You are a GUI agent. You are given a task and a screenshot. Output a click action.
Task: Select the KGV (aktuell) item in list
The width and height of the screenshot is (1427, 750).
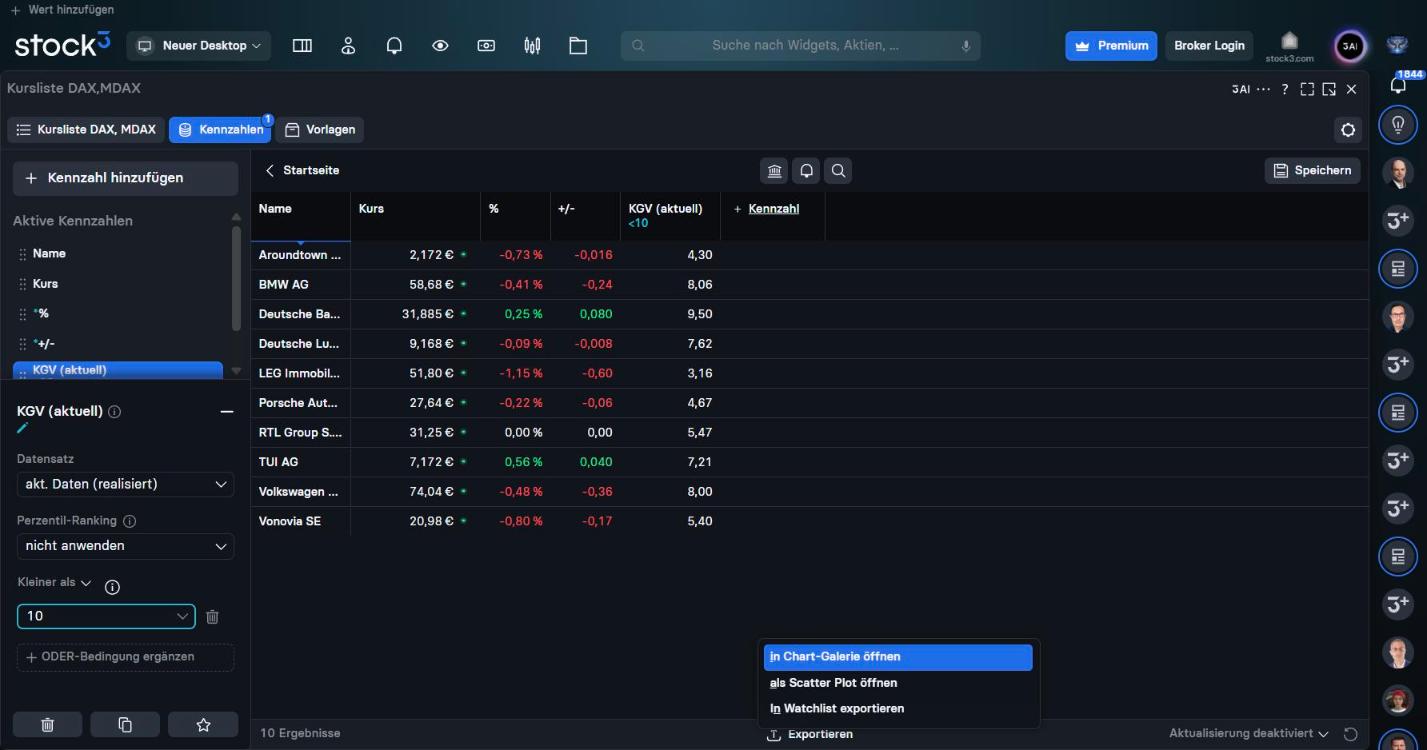[118, 371]
